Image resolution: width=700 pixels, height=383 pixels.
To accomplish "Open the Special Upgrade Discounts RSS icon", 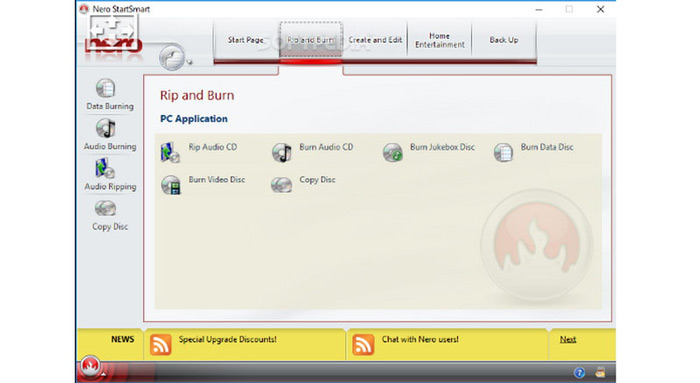I will (x=161, y=345).
